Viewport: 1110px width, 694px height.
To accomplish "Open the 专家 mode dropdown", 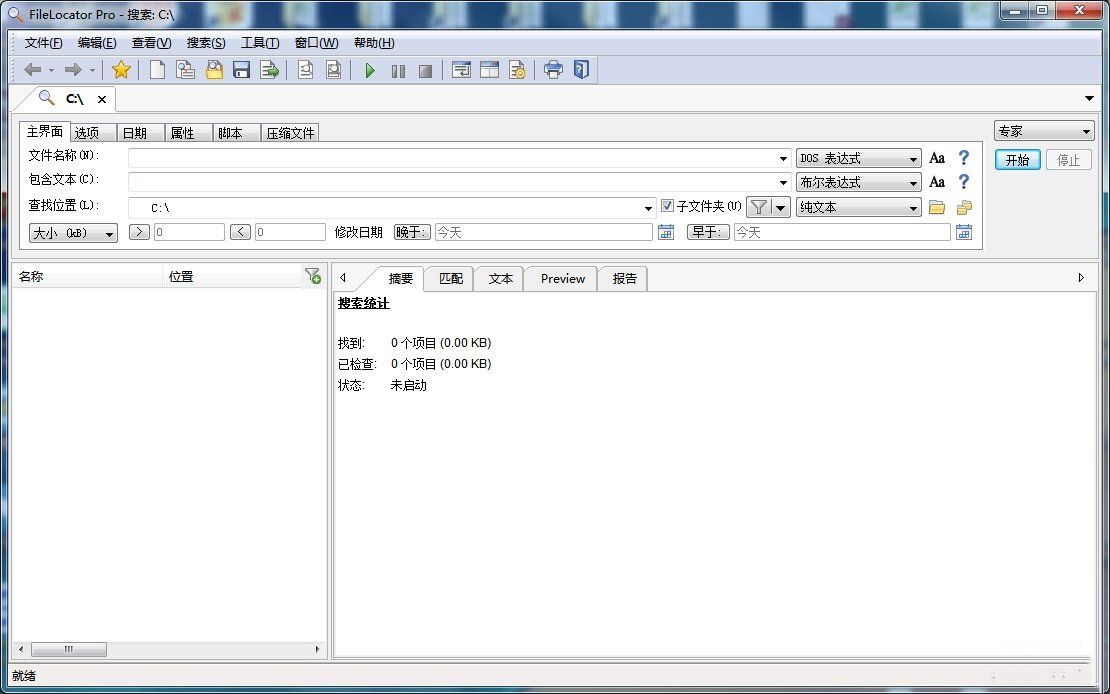I will pos(1044,131).
